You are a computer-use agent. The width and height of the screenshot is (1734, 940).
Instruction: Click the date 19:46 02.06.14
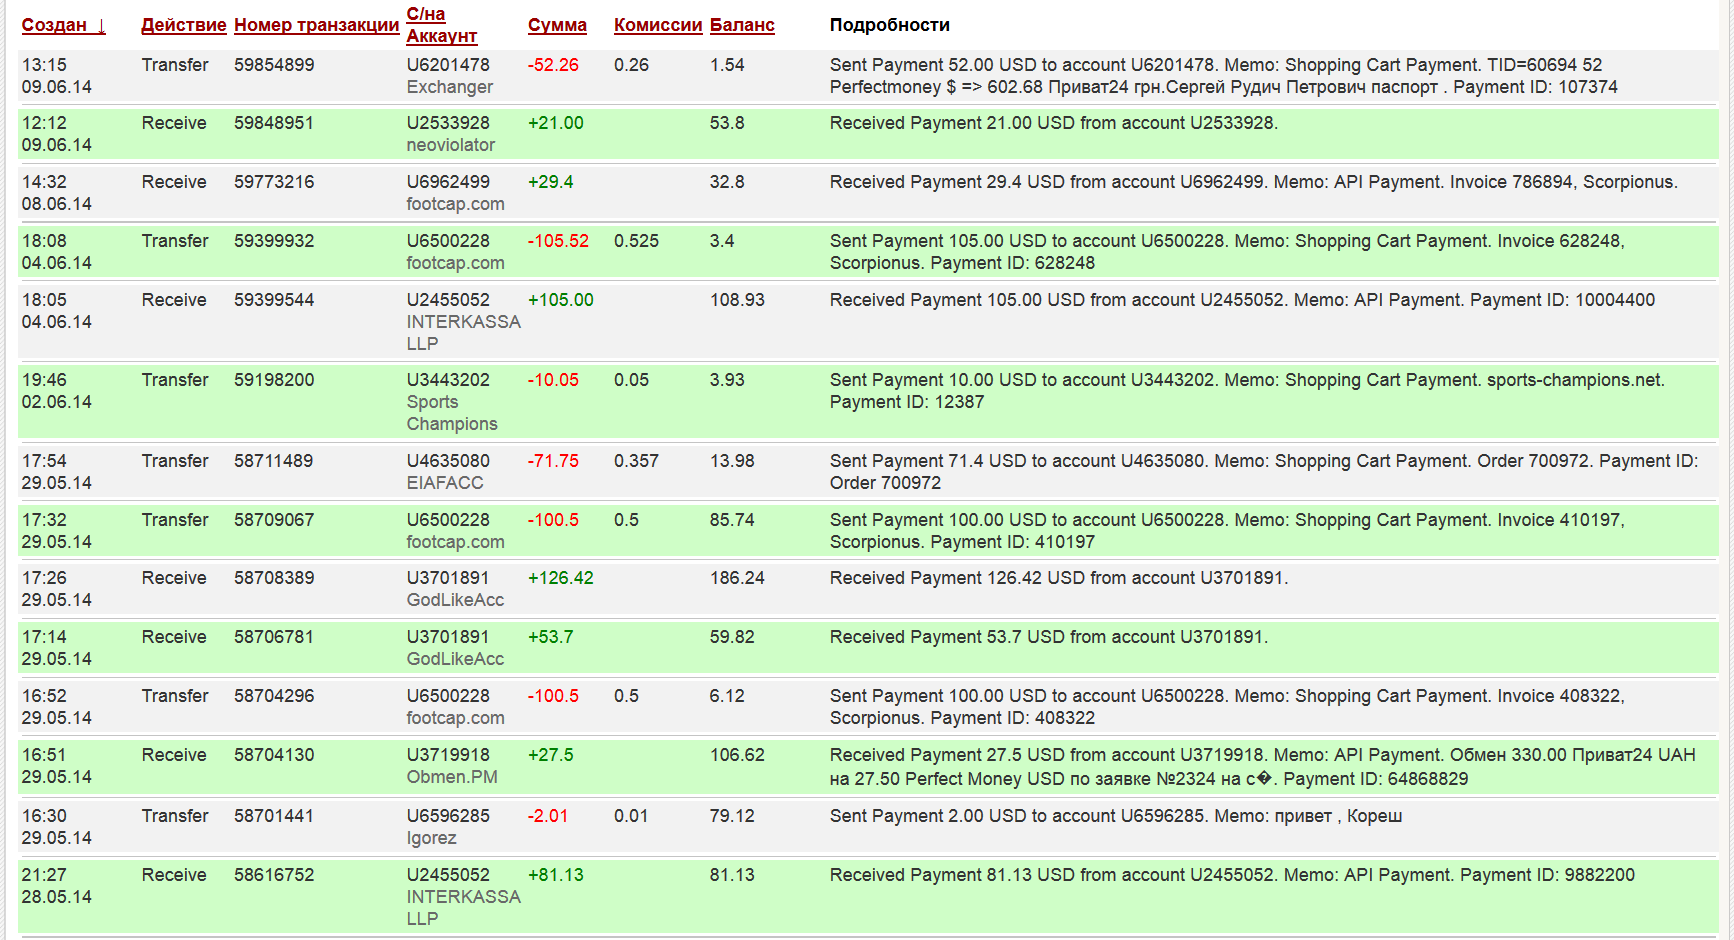click(57, 391)
